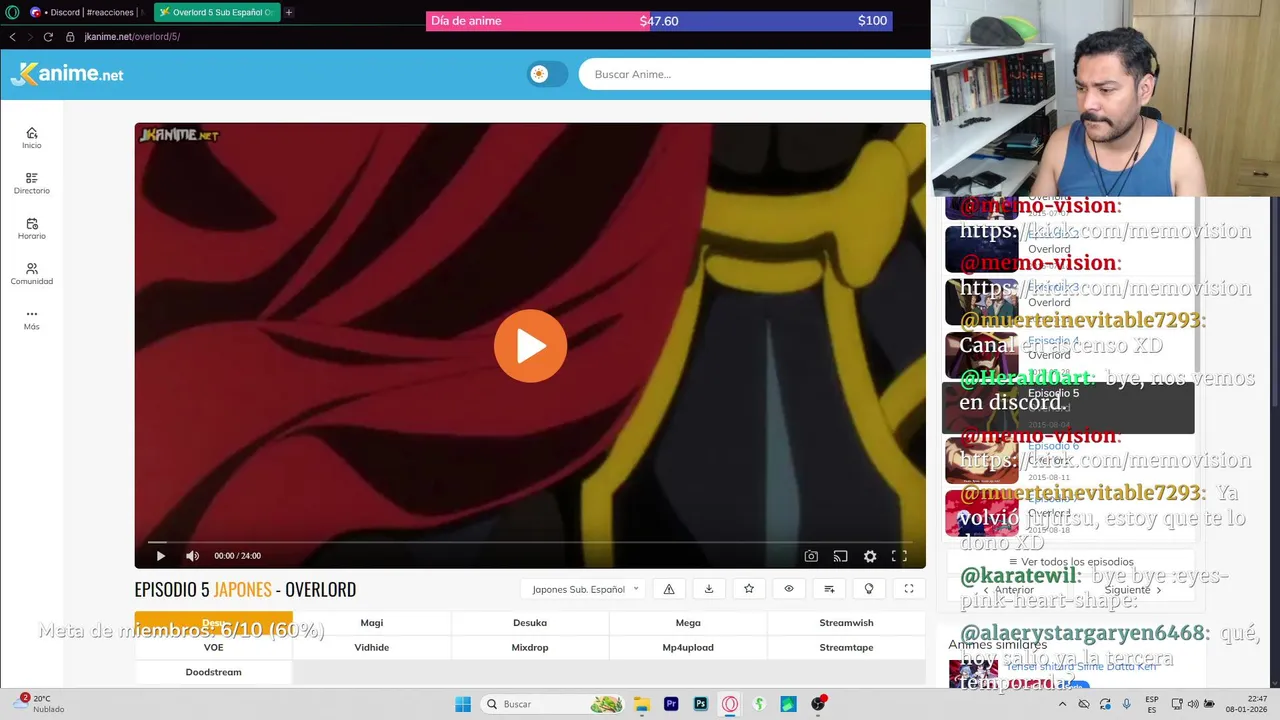This screenshot has height=720, width=1280.
Task: Open Photoshop from the taskbar
Action: pos(700,704)
